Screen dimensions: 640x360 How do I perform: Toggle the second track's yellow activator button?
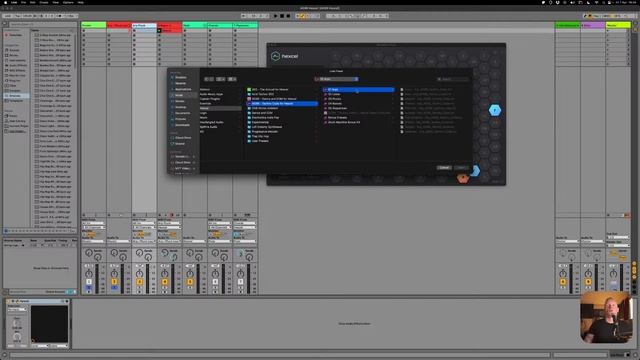[x=114, y=282]
